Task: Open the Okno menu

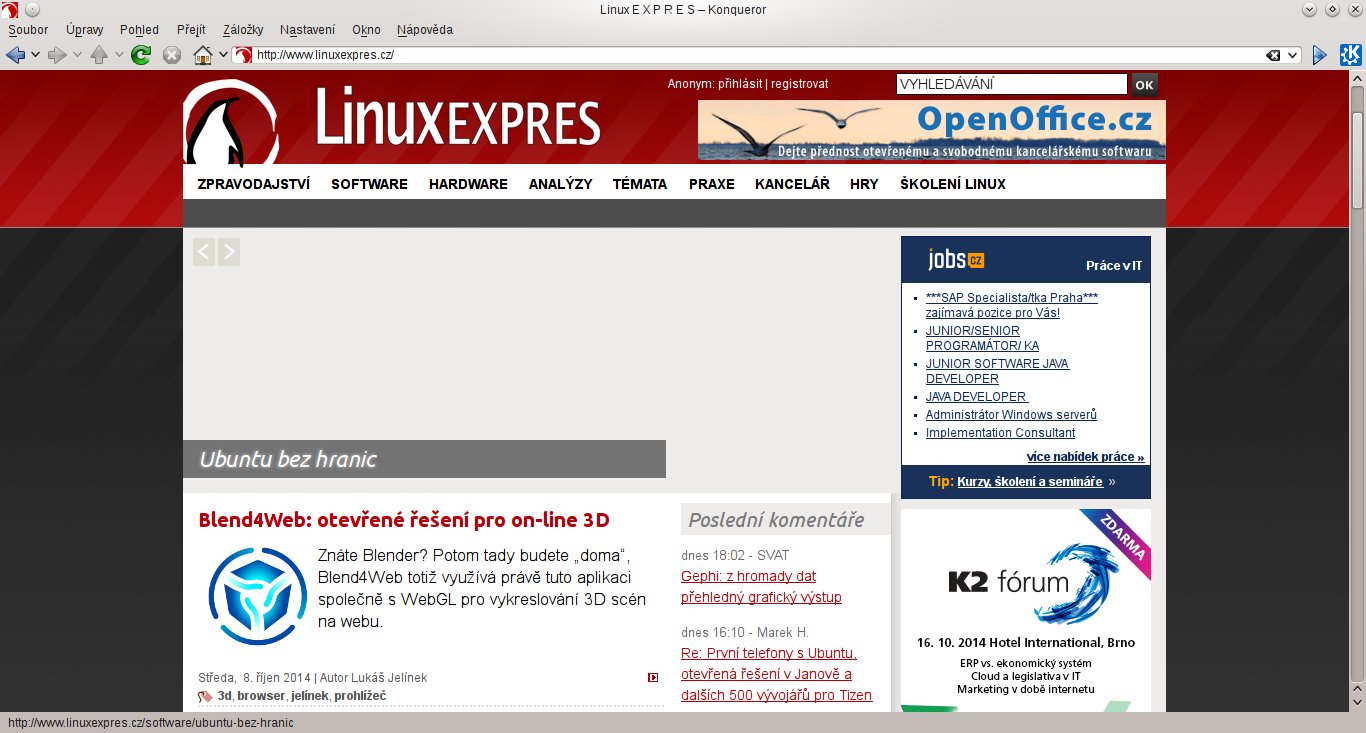Action: (367, 30)
